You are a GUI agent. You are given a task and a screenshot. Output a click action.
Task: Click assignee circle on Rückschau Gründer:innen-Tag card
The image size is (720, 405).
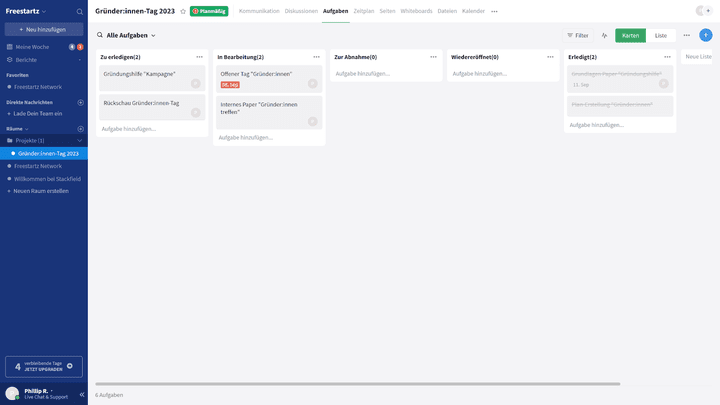pyautogui.click(x=196, y=112)
